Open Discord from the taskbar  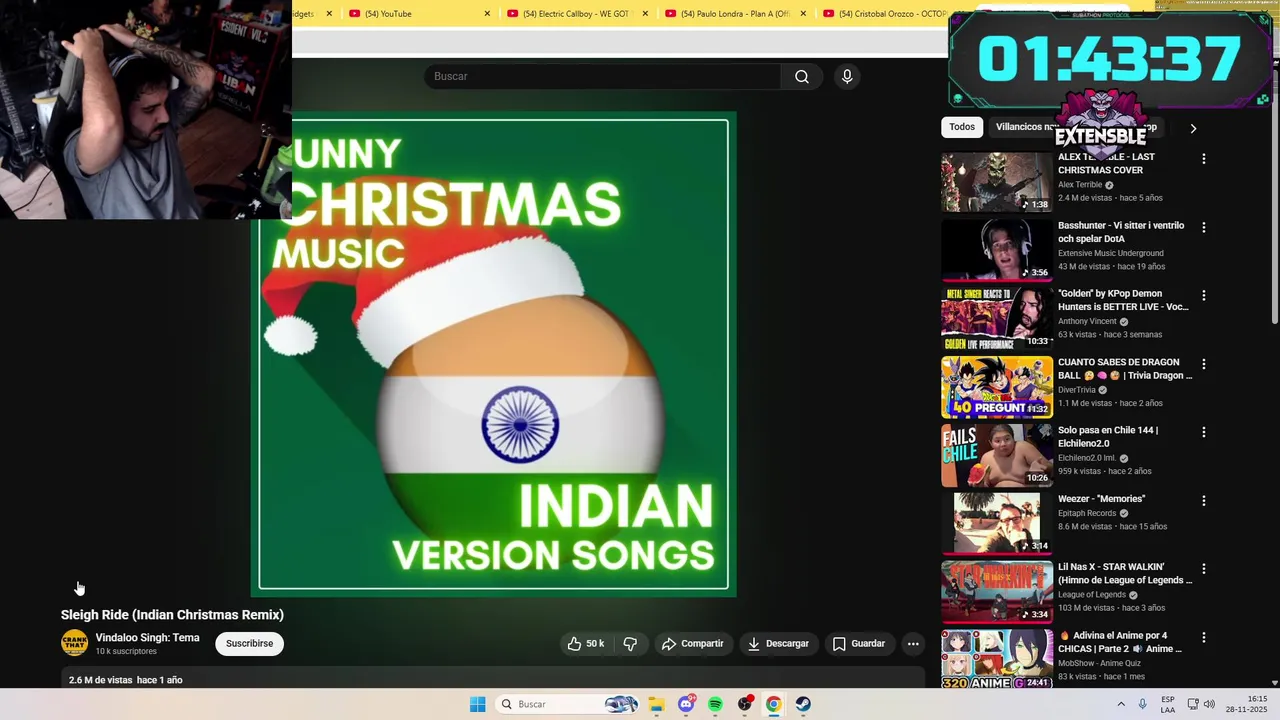tap(686, 704)
